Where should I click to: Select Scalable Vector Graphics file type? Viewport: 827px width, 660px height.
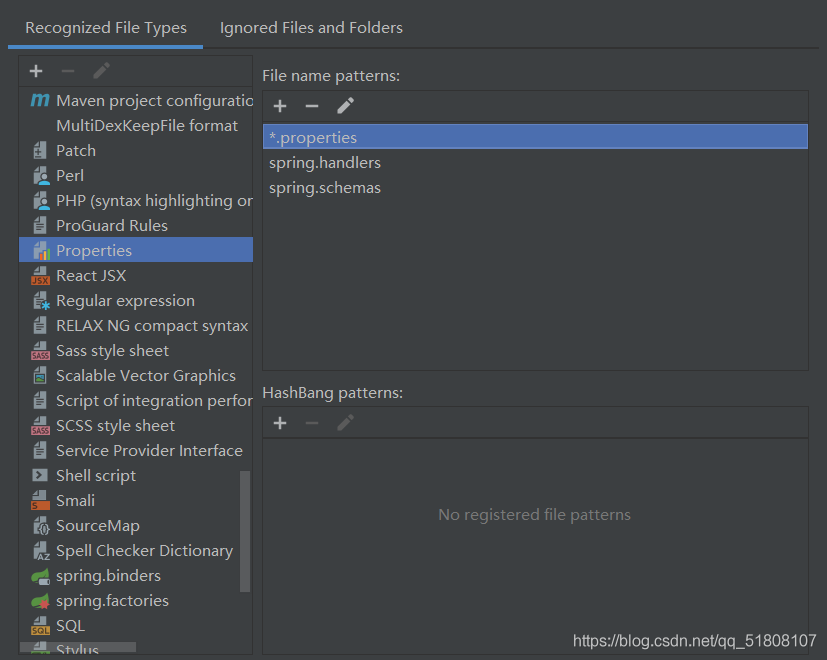click(146, 376)
